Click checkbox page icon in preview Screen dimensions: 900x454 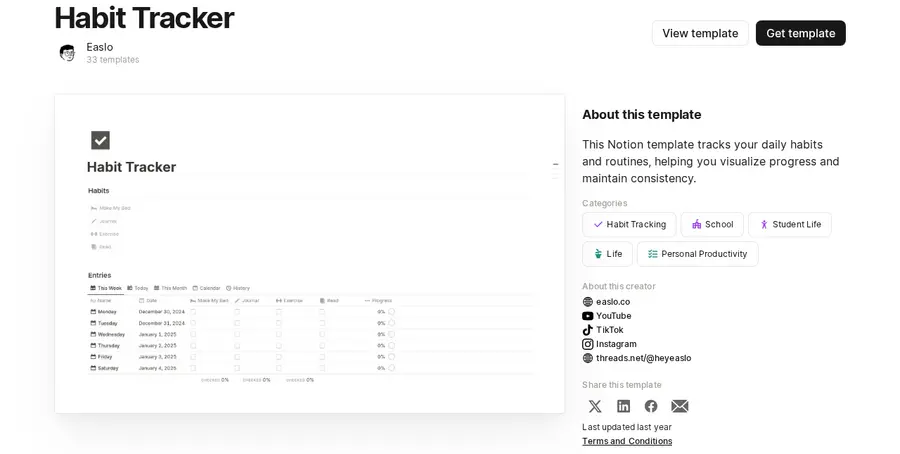click(x=100, y=140)
